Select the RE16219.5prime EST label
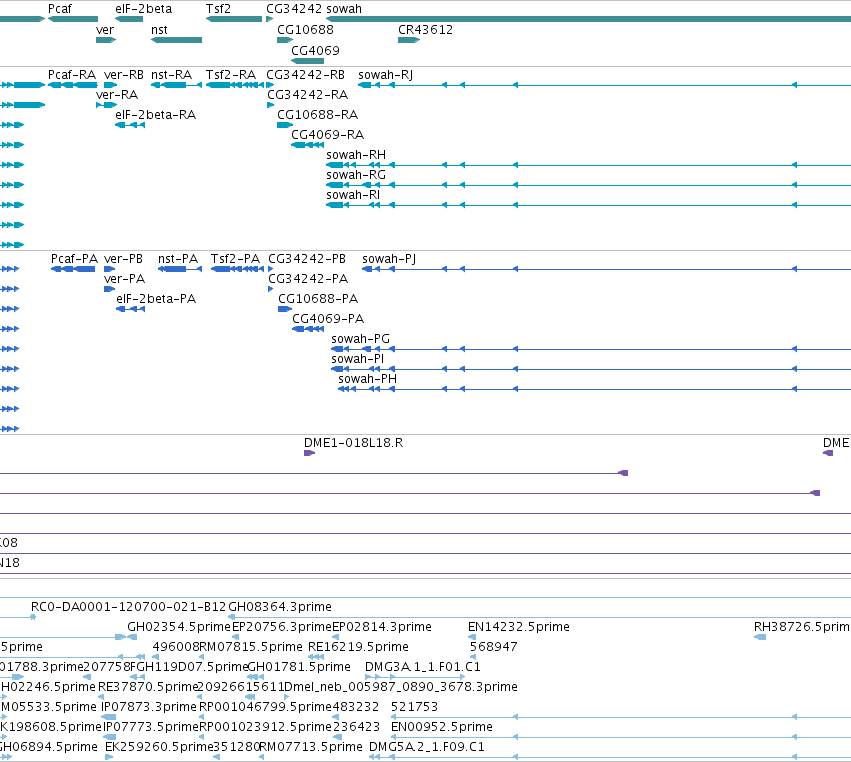This screenshot has height=762, width=851. [x=358, y=647]
